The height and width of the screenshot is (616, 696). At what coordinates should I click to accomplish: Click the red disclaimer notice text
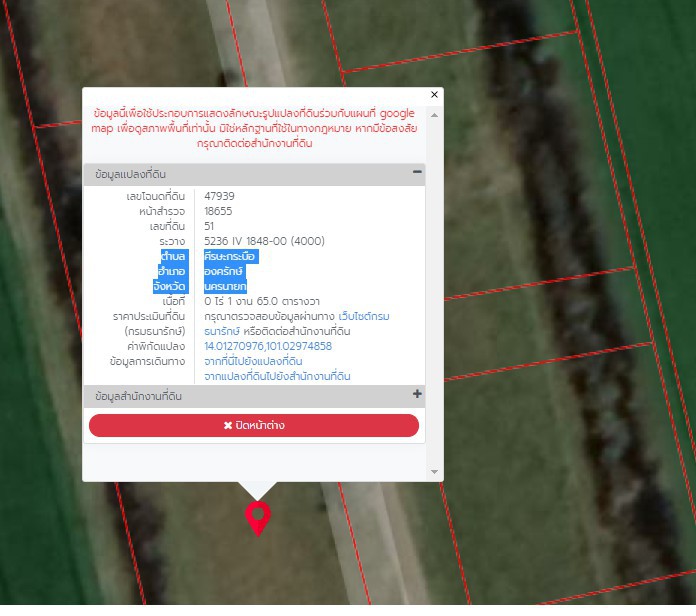point(254,128)
